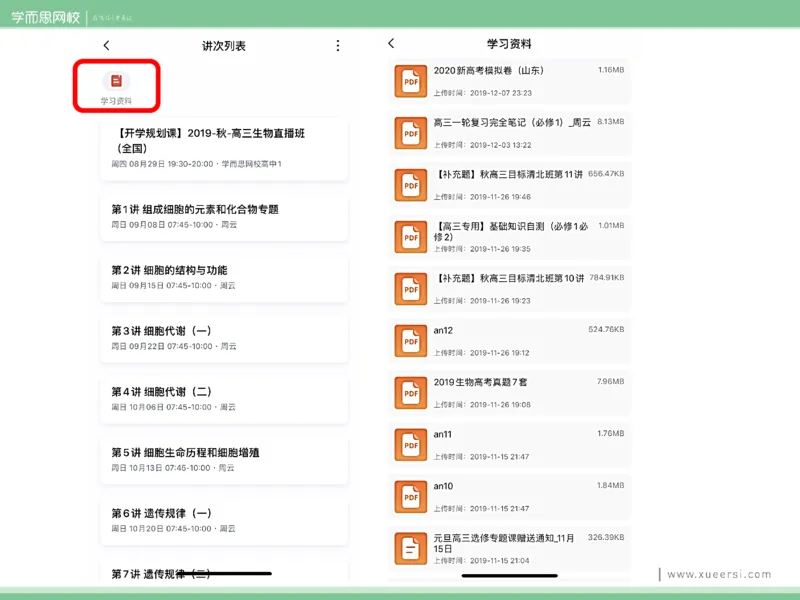Click document icon of 元旦高三选修专题课赠送通知

tap(411, 548)
